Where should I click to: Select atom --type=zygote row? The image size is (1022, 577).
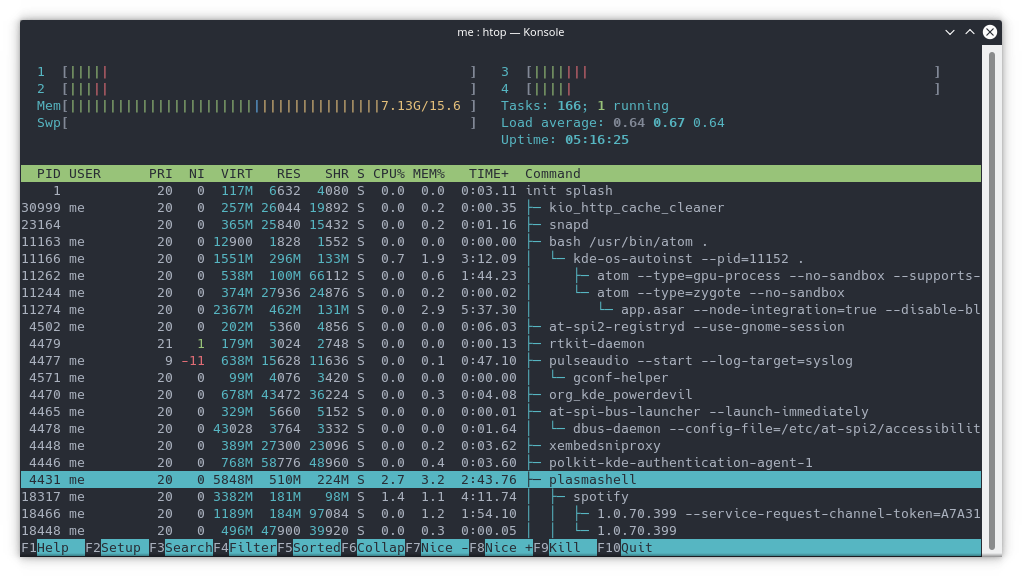[501, 292]
